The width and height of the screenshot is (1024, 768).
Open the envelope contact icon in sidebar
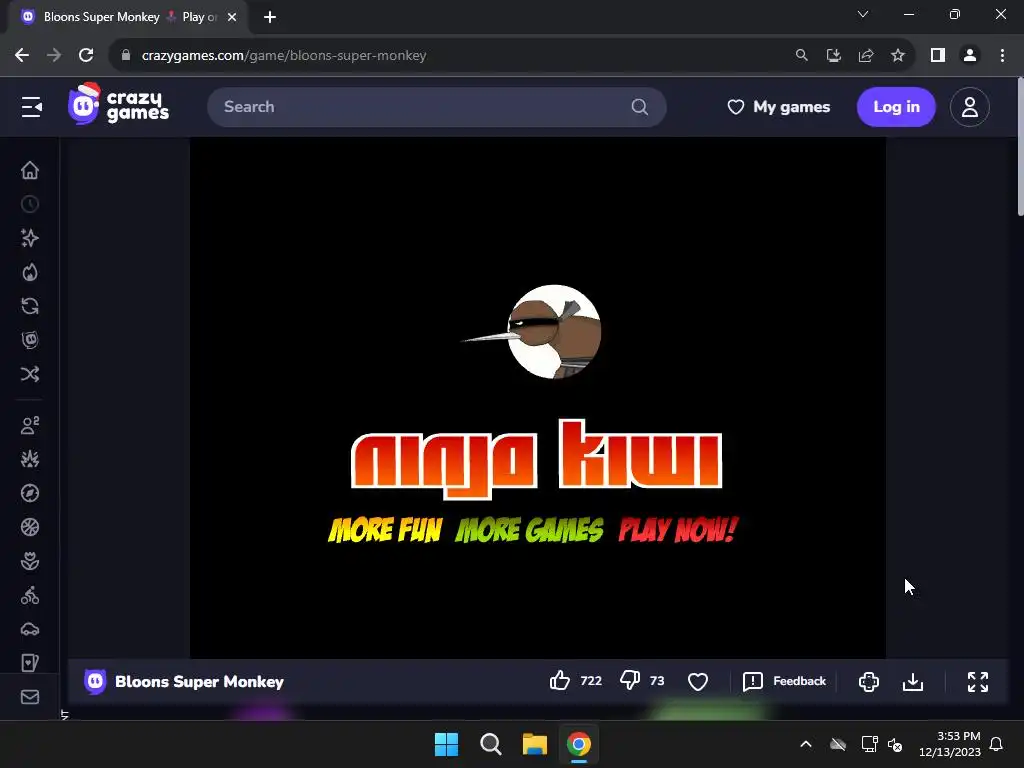click(30, 697)
